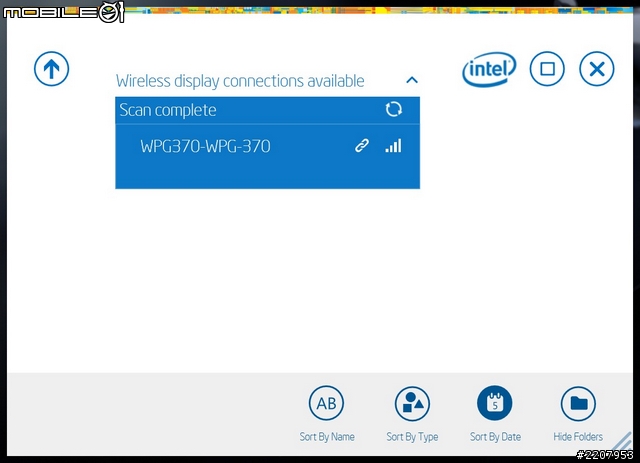Click the Scan complete status row
The height and width of the screenshot is (463, 640).
pos(268,110)
